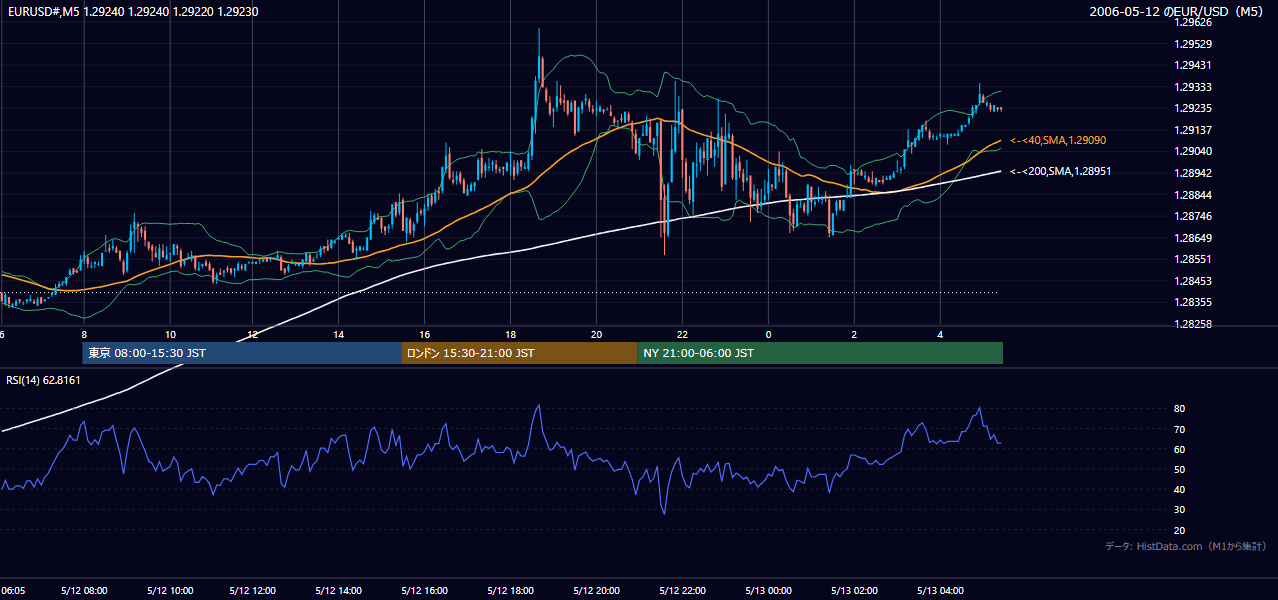Click the '5/12 16:00' bottom time label
Screen dimensions: 1278x600
[425, 591]
